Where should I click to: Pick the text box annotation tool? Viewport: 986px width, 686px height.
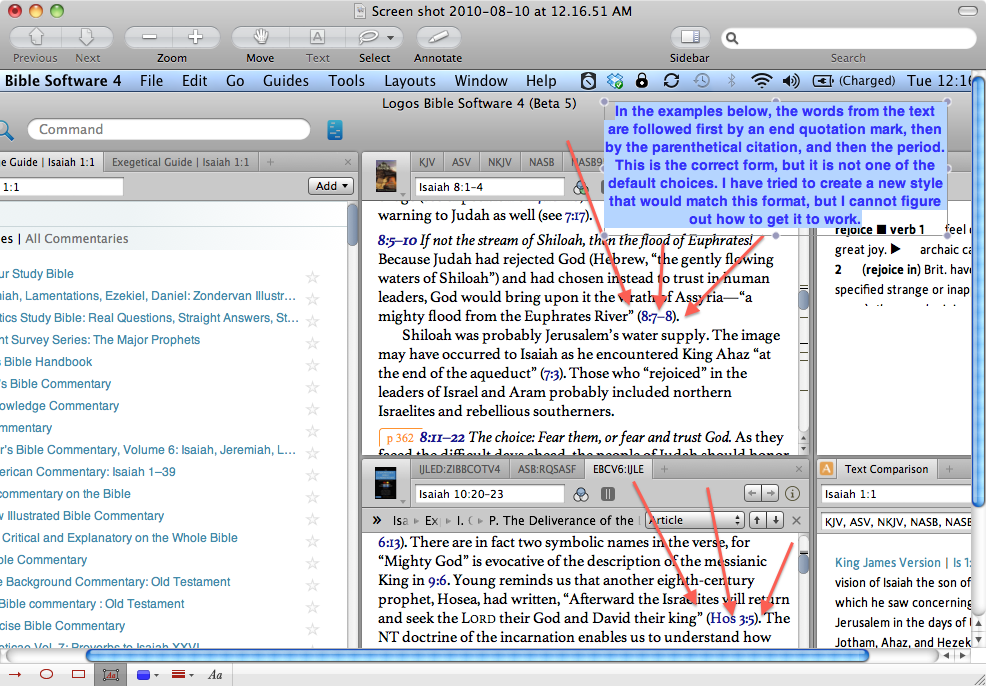click(111, 675)
